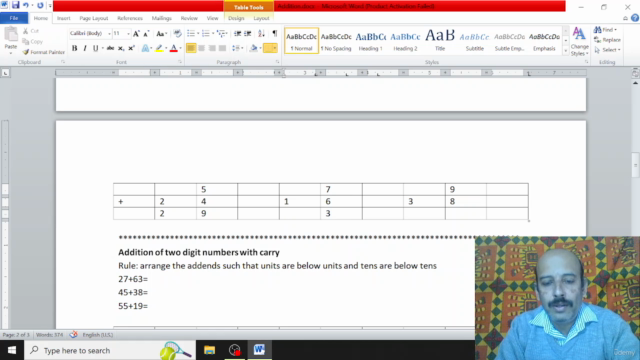Click the Text Effects icon
The height and width of the screenshot is (360, 640).
(146, 48)
